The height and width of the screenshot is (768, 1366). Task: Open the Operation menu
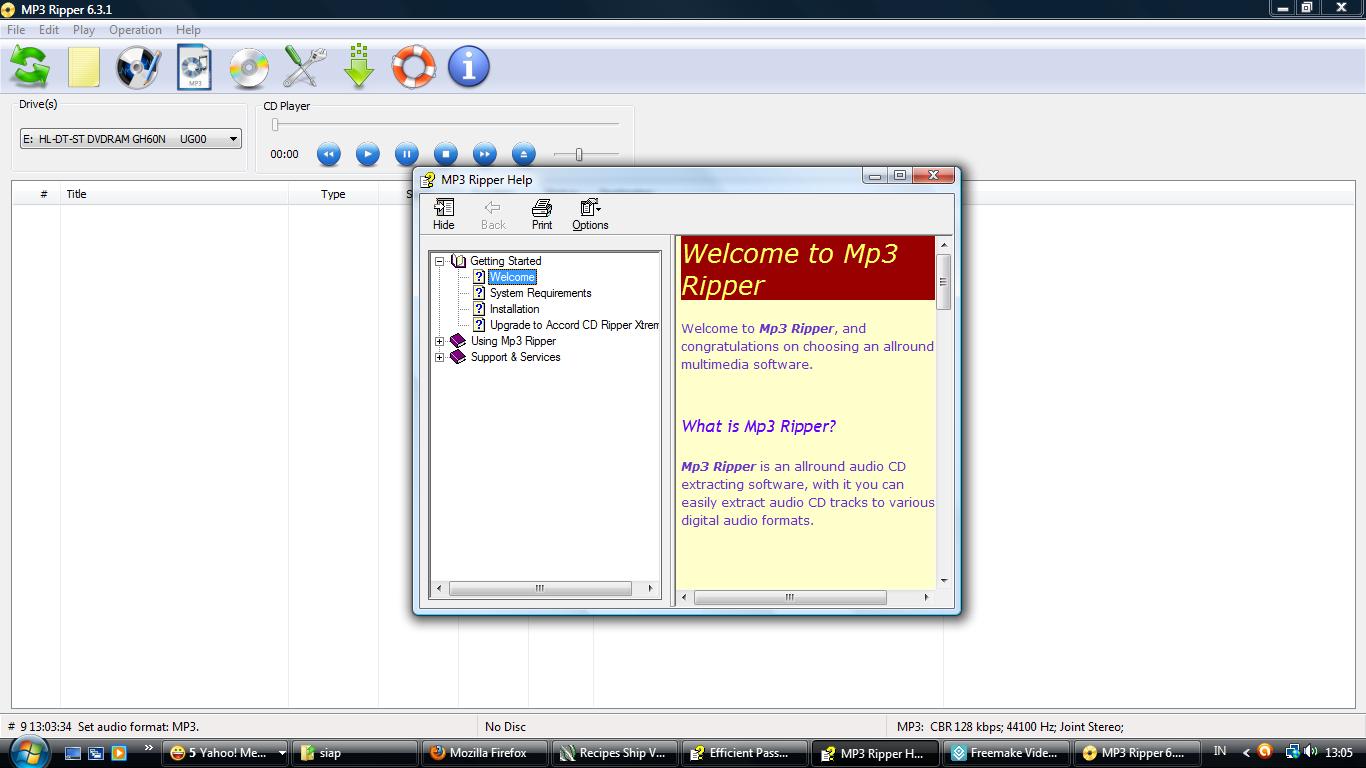[x=135, y=30]
